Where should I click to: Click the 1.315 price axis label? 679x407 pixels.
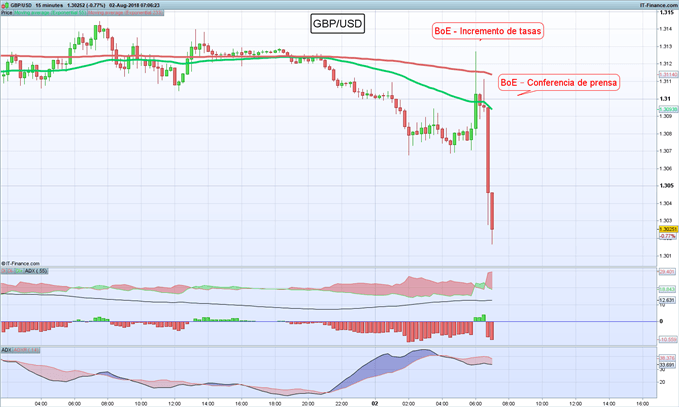666,12
